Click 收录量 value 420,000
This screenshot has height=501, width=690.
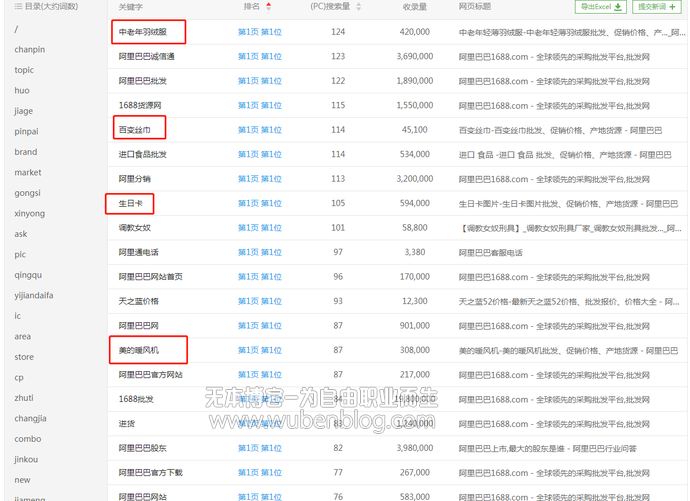415,32
